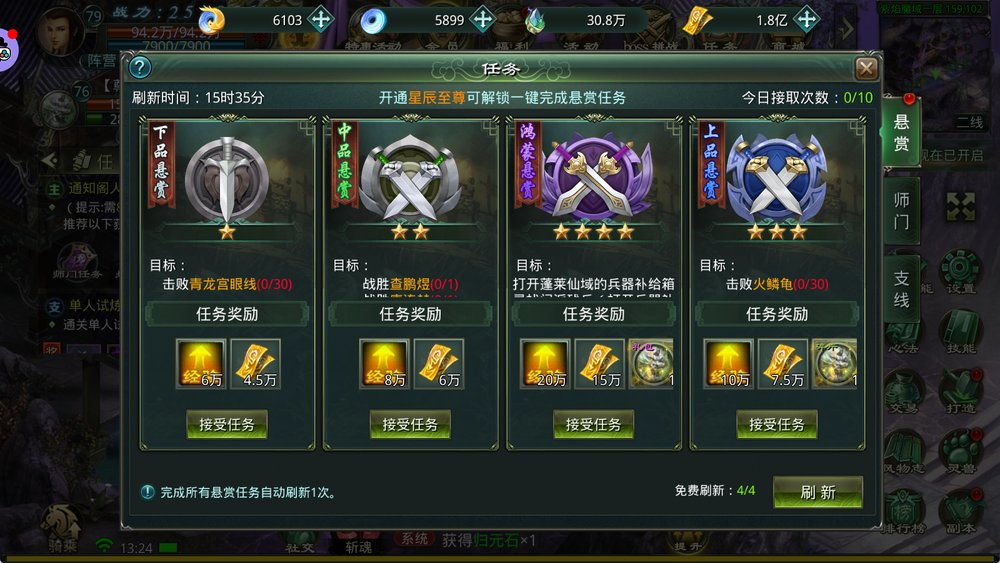Expand the top bar right arrow
This screenshot has height=563, width=1000.
[847, 28]
